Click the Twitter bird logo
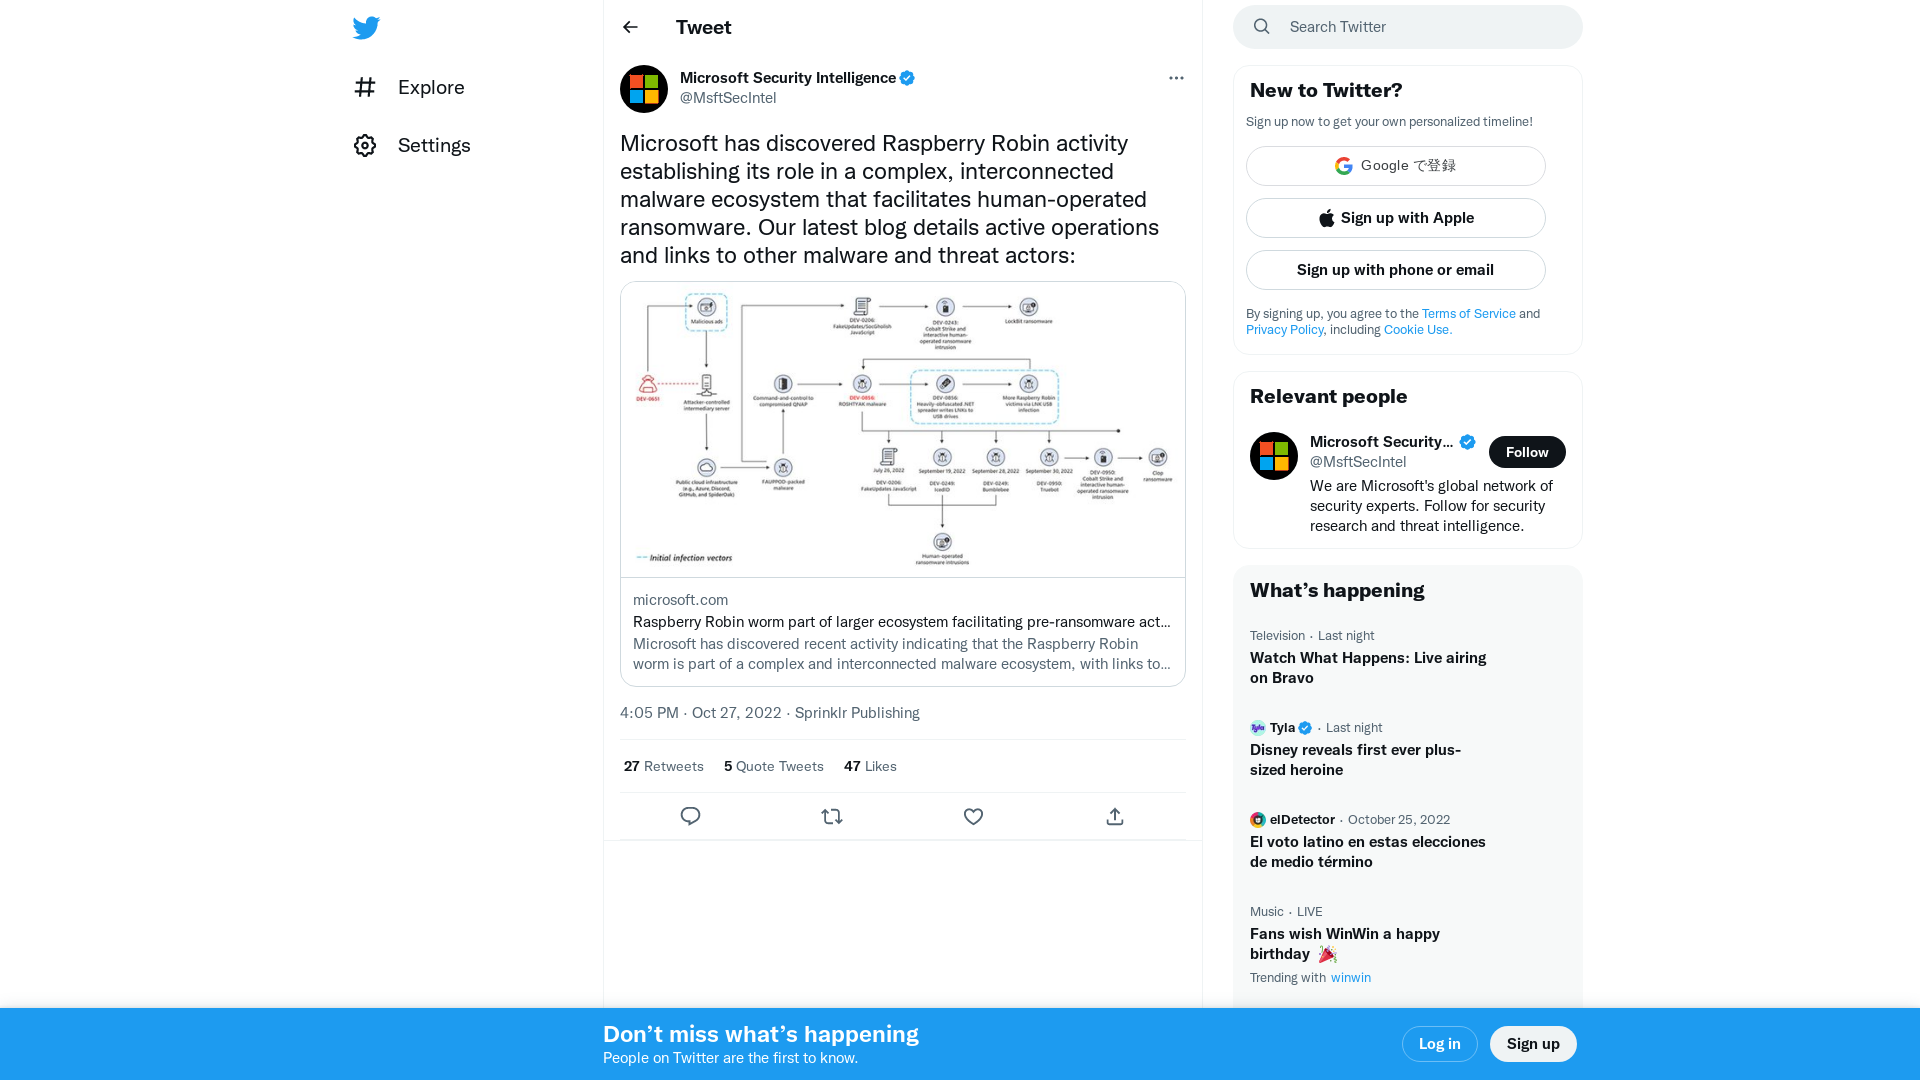This screenshot has height=1080, width=1920. tap(366, 27)
